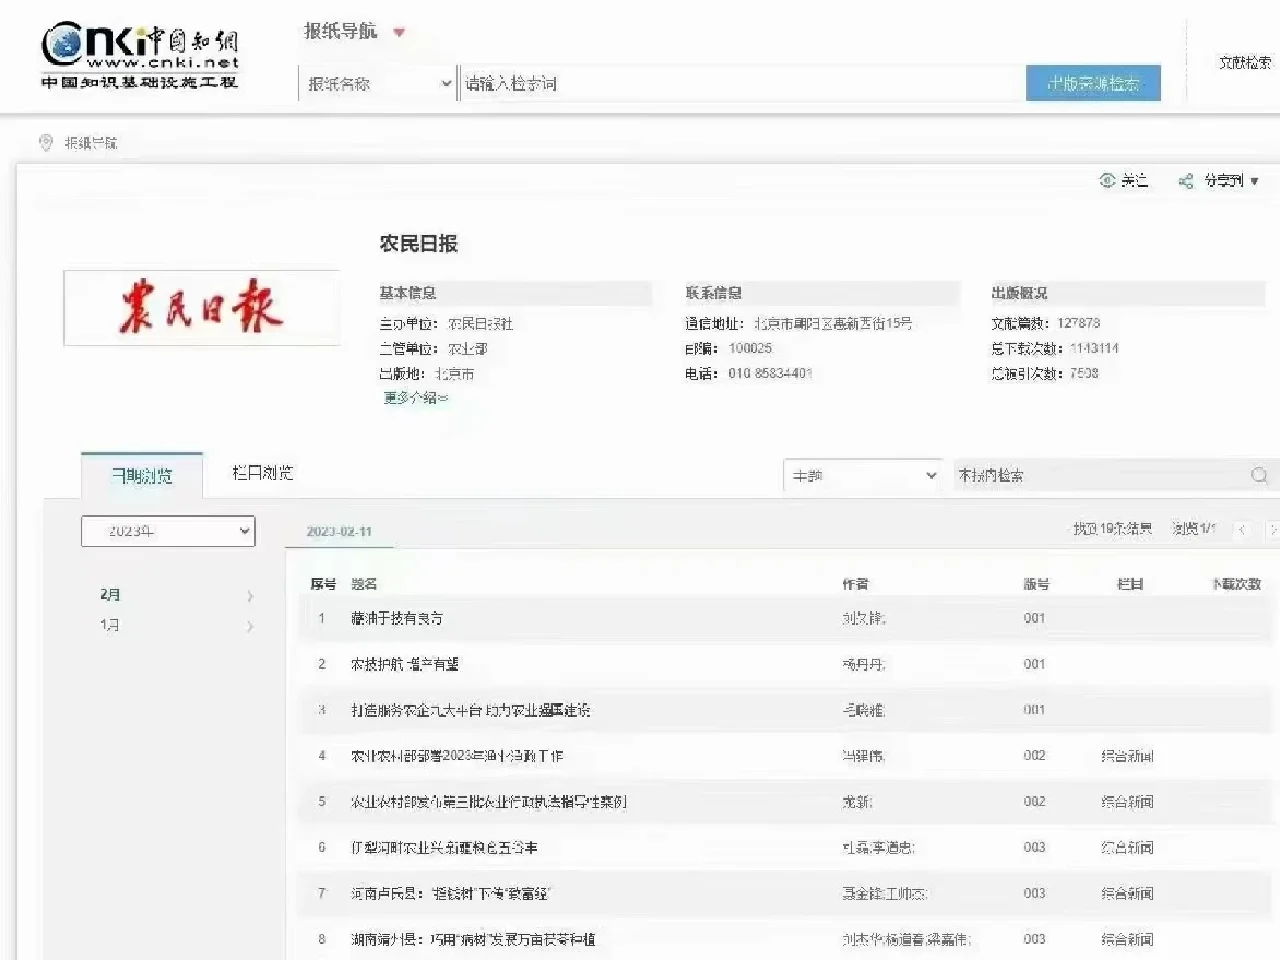Screen dimensions: 1280x960
Task: Select the 2023-02-11 date tab
Action: [339, 531]
